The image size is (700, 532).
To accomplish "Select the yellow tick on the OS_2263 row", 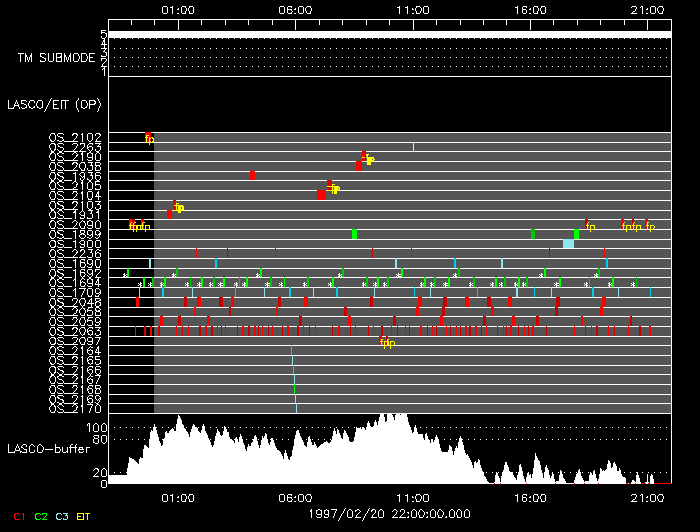I will 413,147.
